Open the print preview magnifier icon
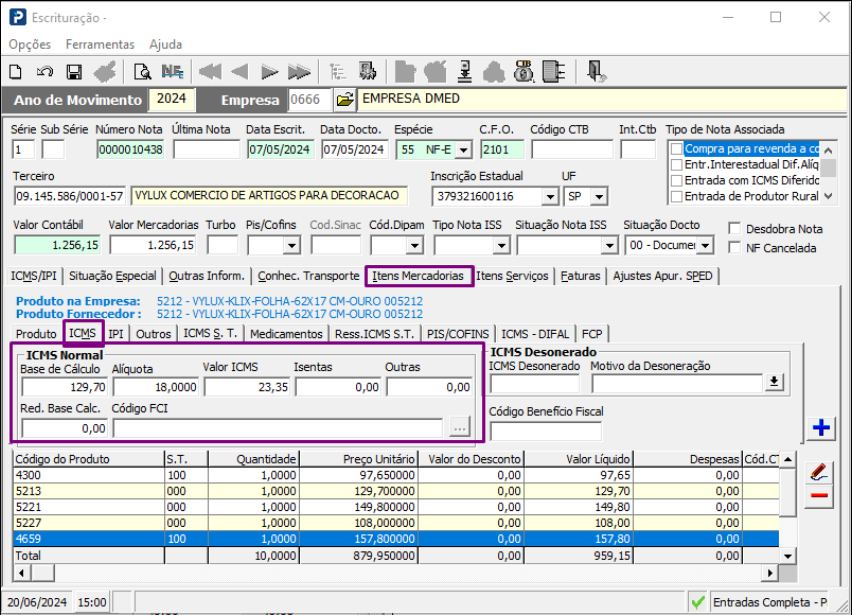Image resolution: width=852 pixels, height=615 pixels. click(x=142, y=71)
